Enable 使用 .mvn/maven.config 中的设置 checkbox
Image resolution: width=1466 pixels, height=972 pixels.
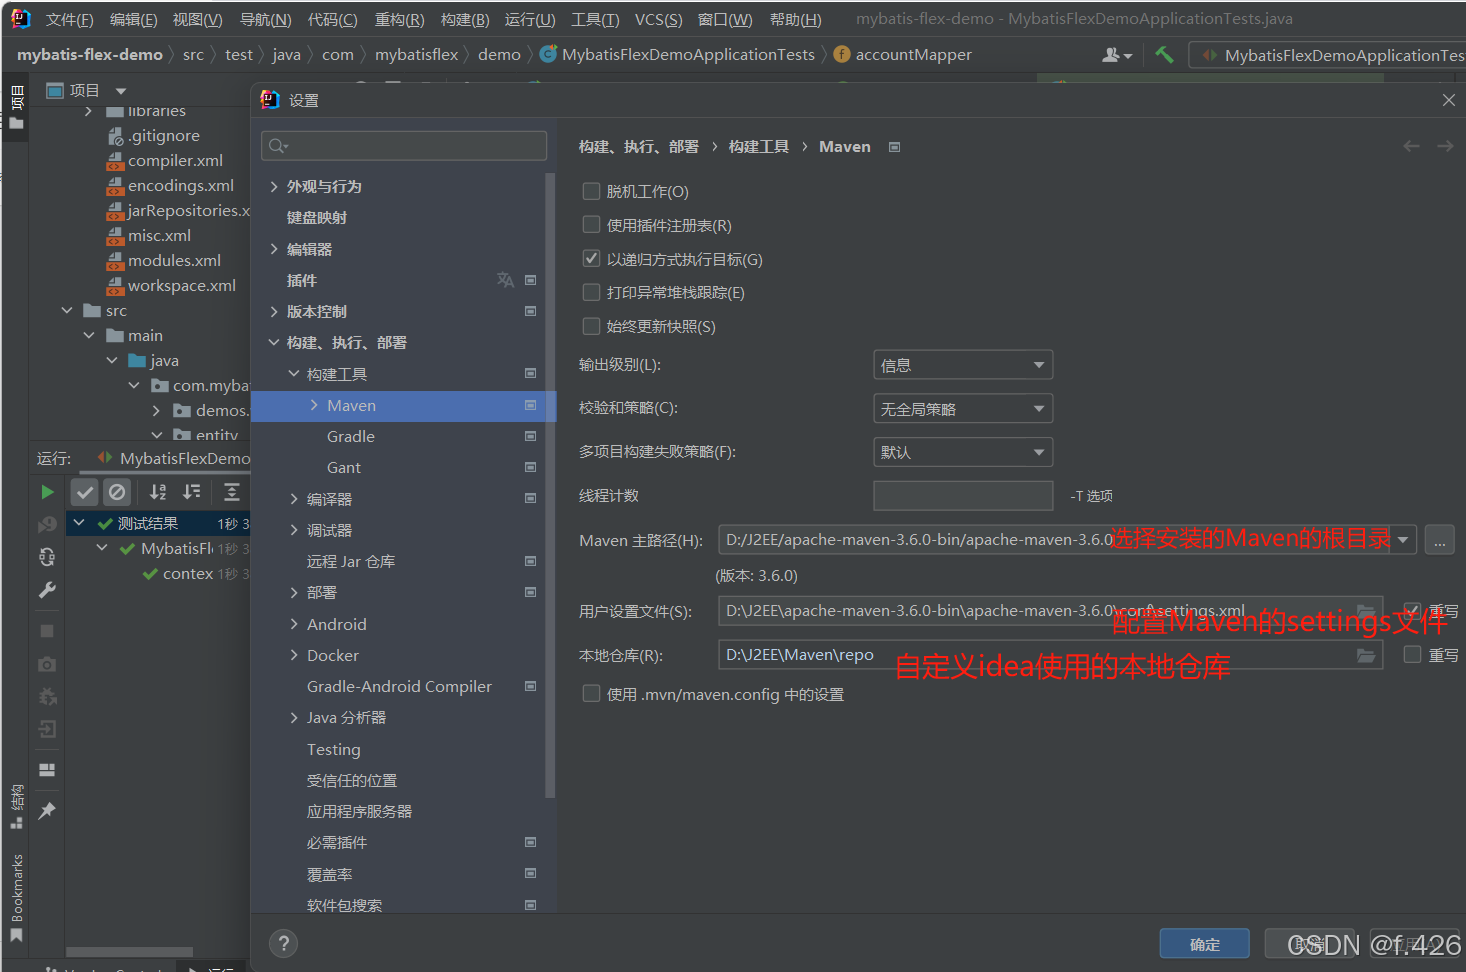pos(591,694)
